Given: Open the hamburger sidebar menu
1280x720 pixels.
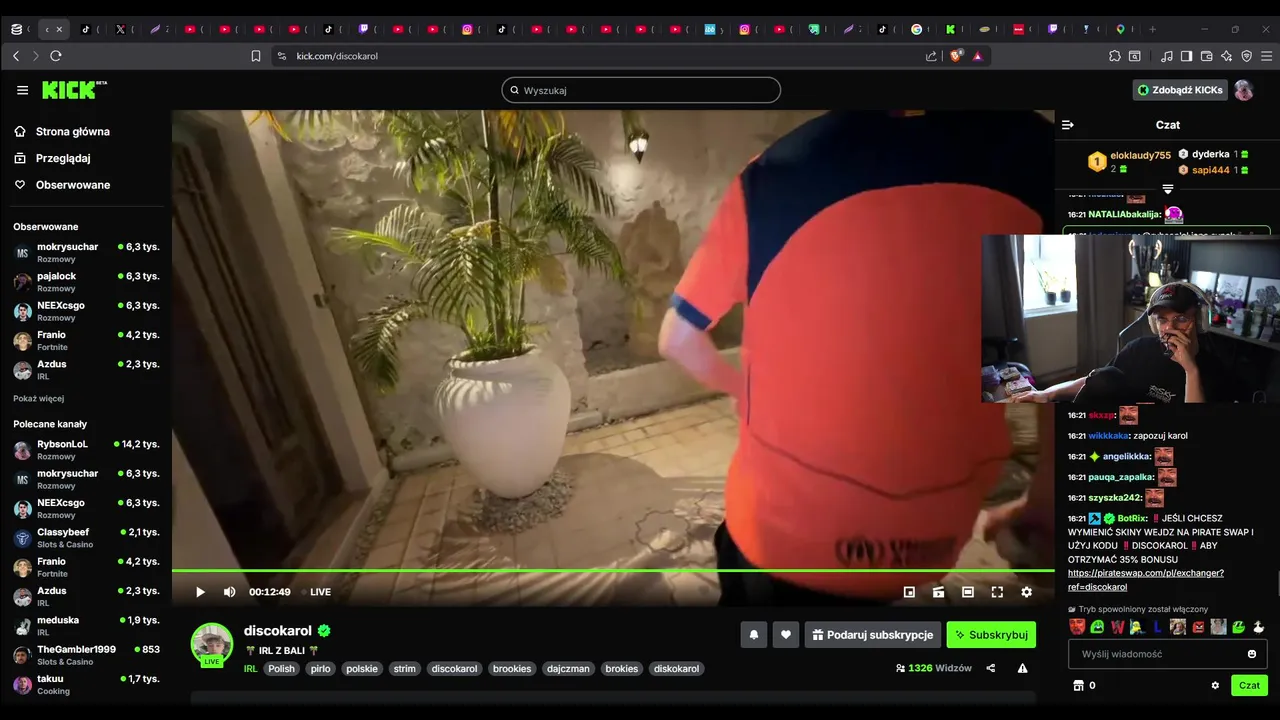Looking at the screenshot, I should (x=22, y=90).
